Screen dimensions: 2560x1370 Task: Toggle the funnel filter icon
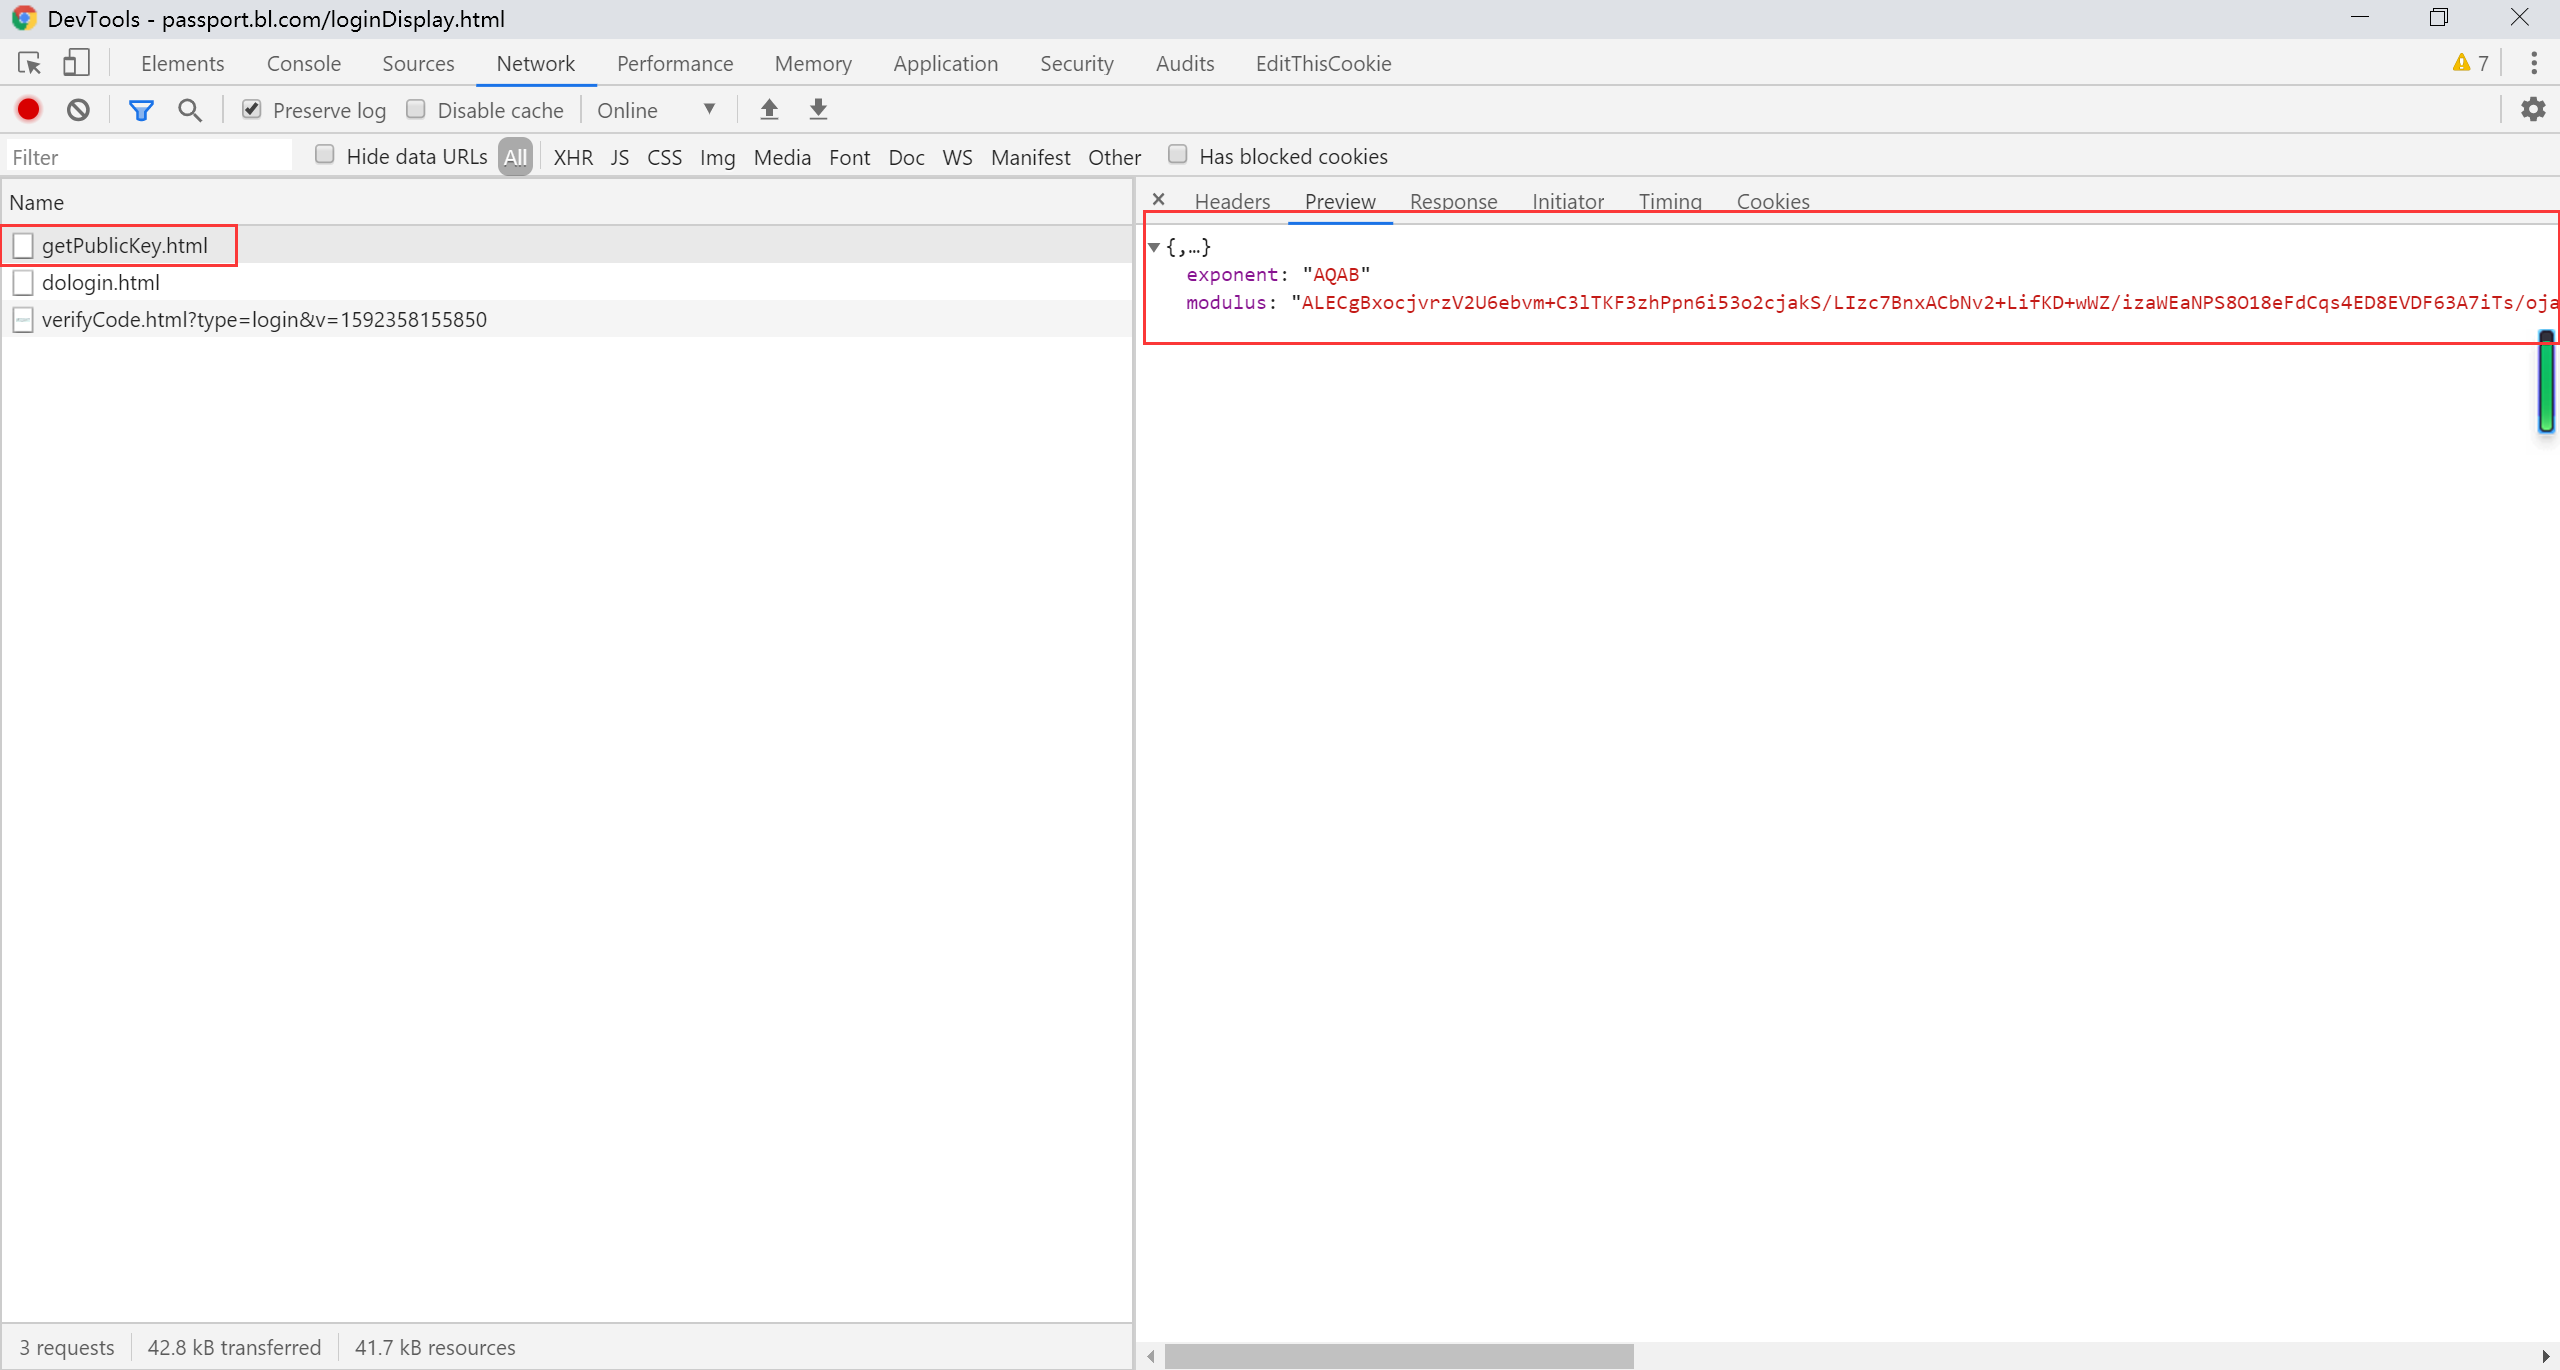click(x=141, y=110)
